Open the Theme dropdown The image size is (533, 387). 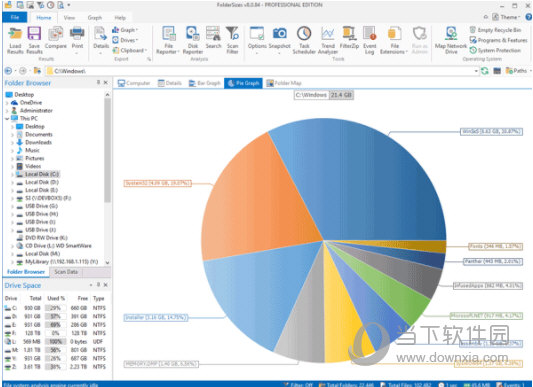click(506, 17)
